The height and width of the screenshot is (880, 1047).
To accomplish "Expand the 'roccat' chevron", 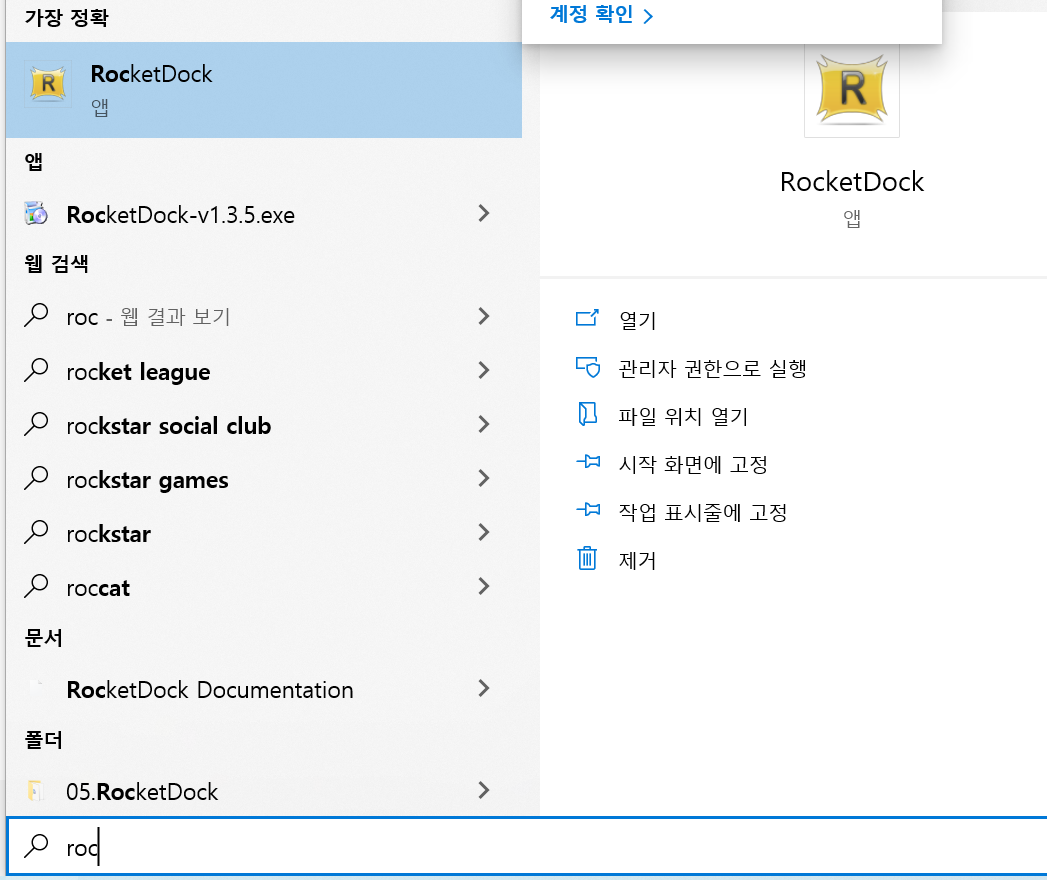I will click(x=484, y=586).
